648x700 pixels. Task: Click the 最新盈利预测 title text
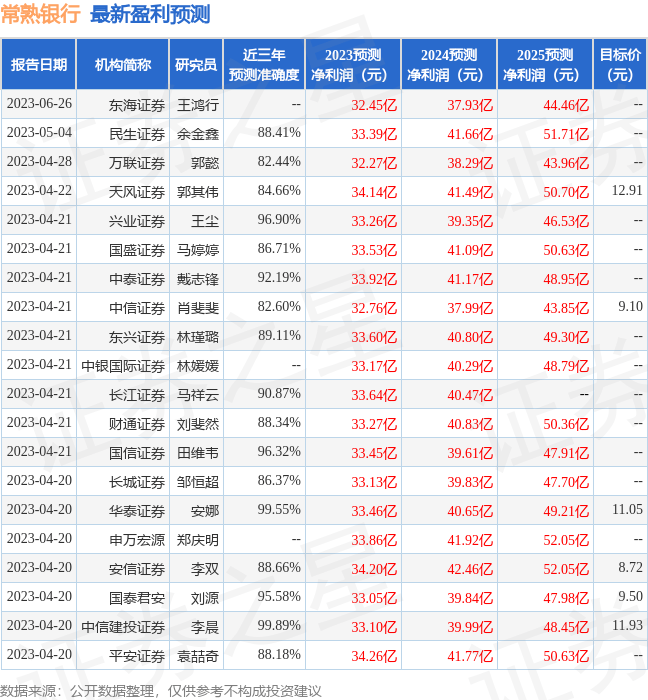pyautogui.click(x=150, y=14)
